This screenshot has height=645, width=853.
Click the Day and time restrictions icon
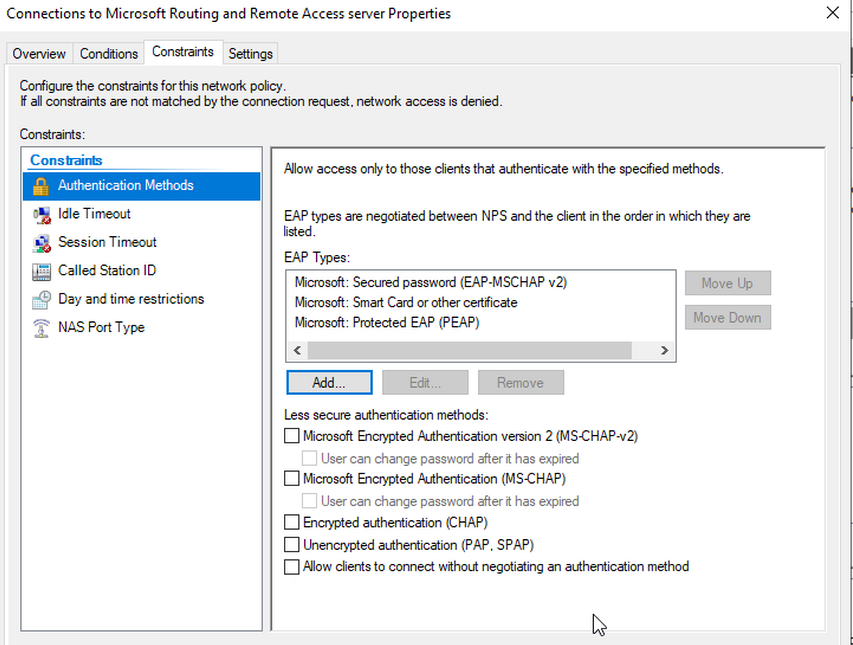point(41,299)
